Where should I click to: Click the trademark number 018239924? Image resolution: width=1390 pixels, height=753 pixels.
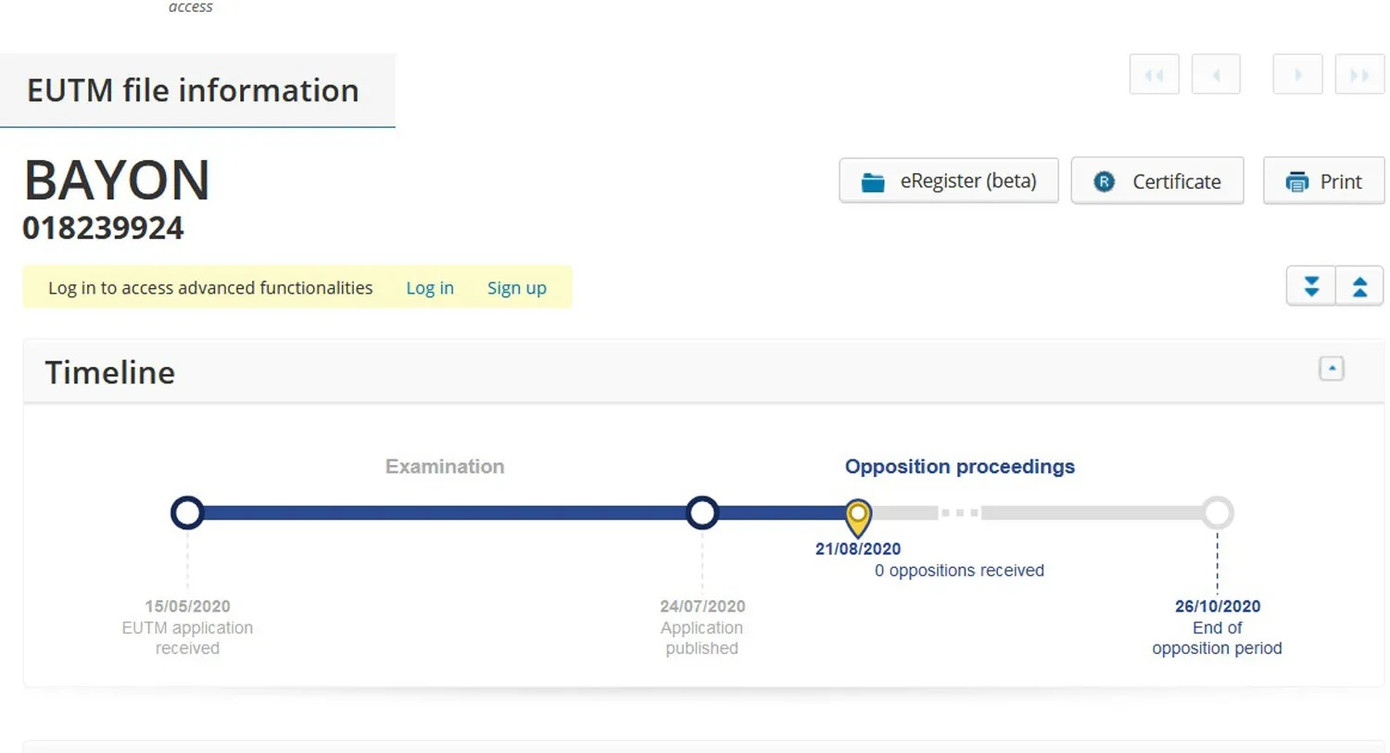pyautogui.click(x=103, y=228)
